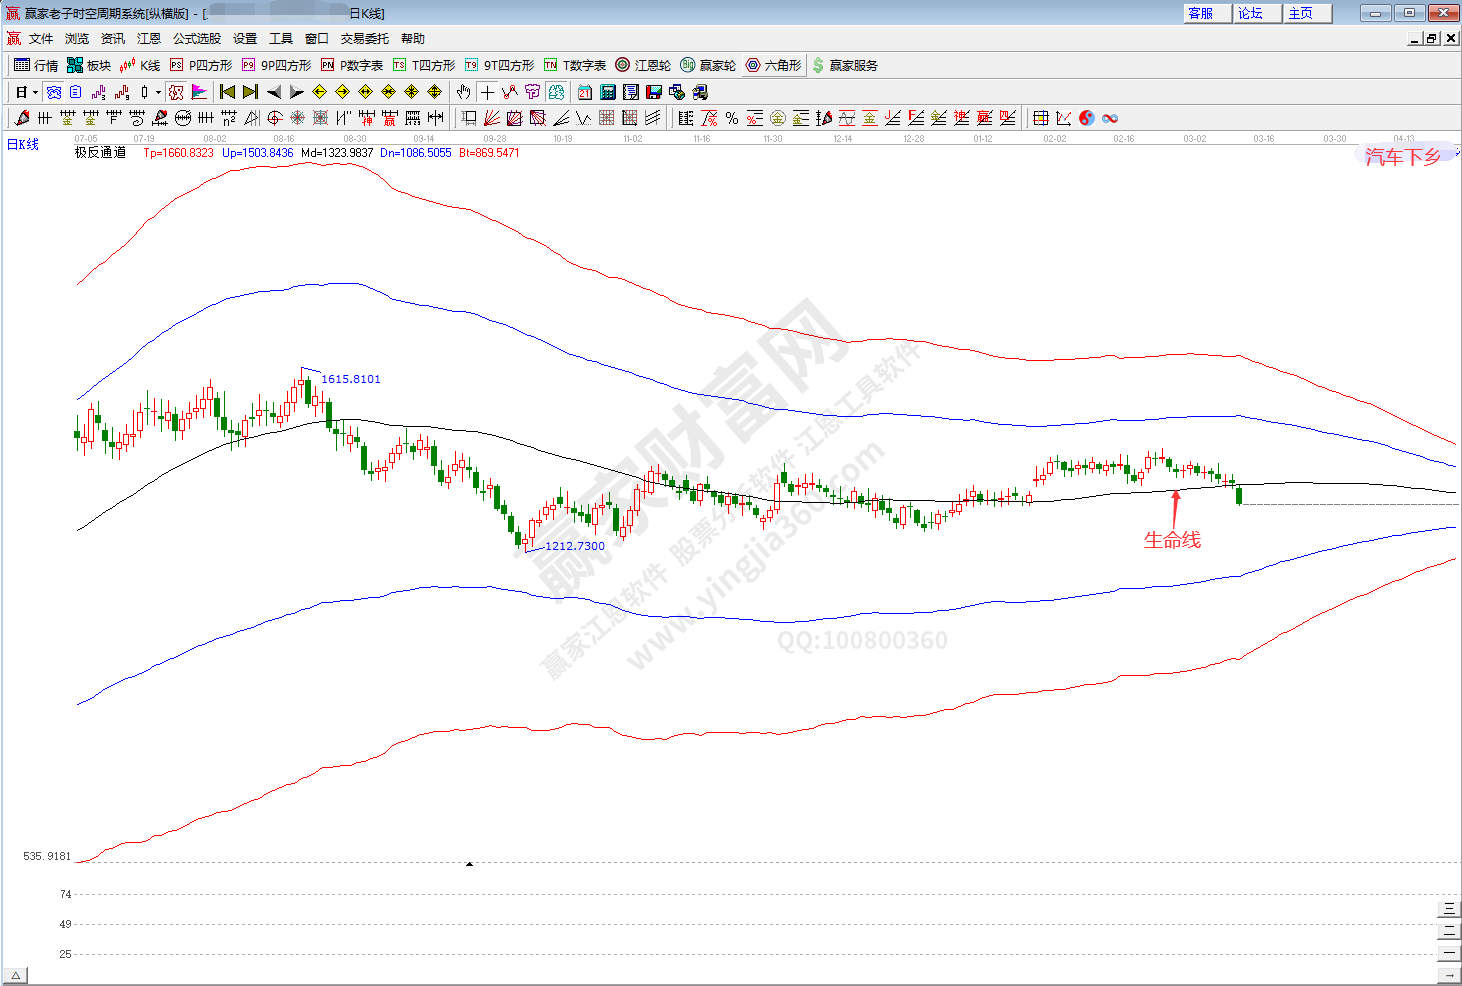Image resolution: width=1462 pixels, height=986 pixels.
Task: Activate the crosshair cursor tool
Action: coord(487,92)
